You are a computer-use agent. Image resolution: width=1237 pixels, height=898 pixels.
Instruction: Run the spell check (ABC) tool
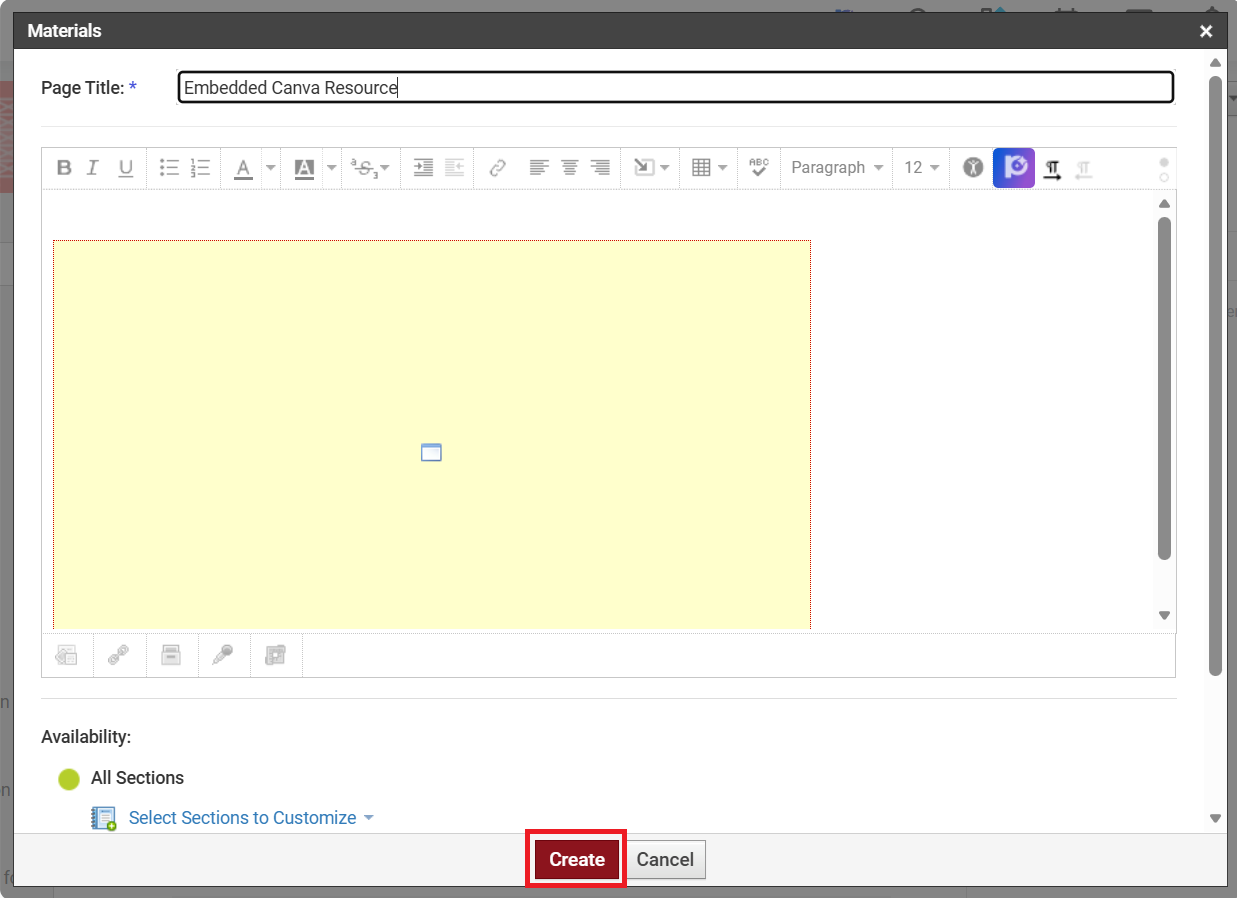point(759,168)
